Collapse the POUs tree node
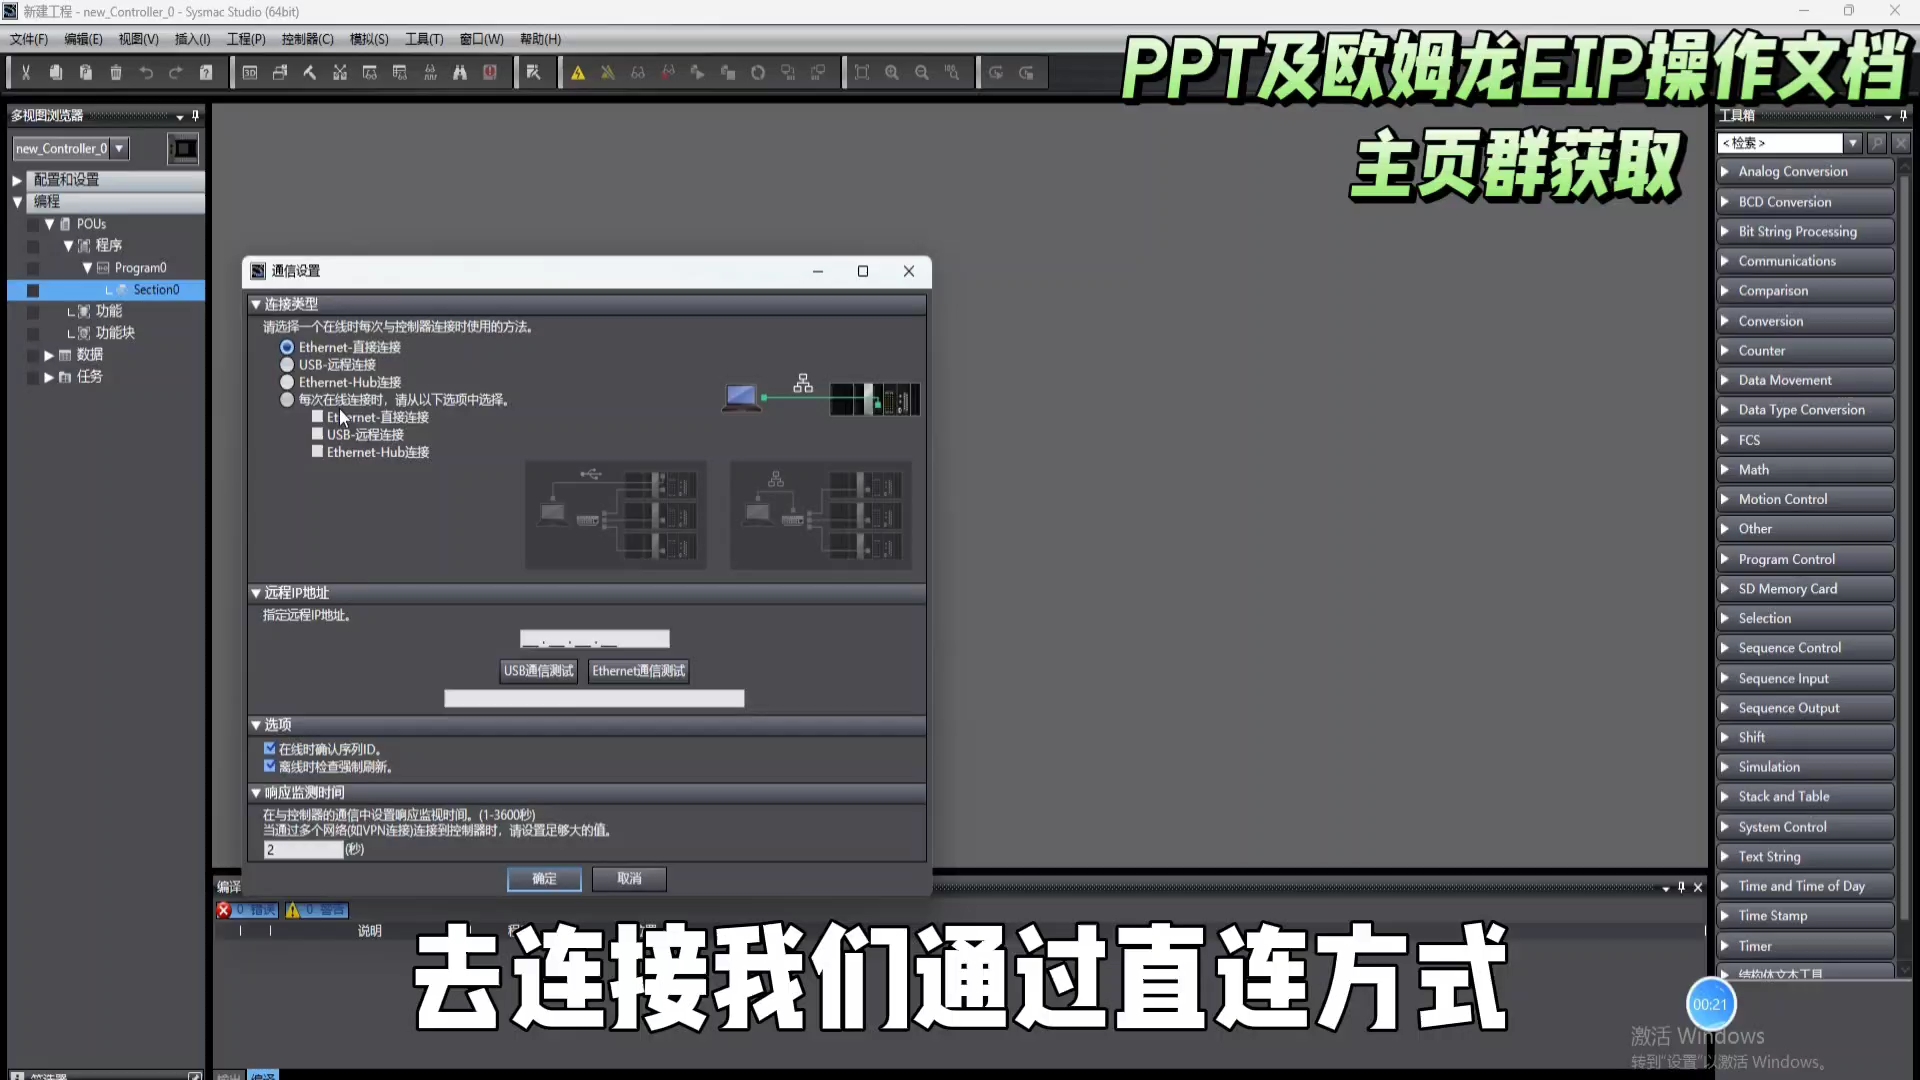 [x=50, y=224]
